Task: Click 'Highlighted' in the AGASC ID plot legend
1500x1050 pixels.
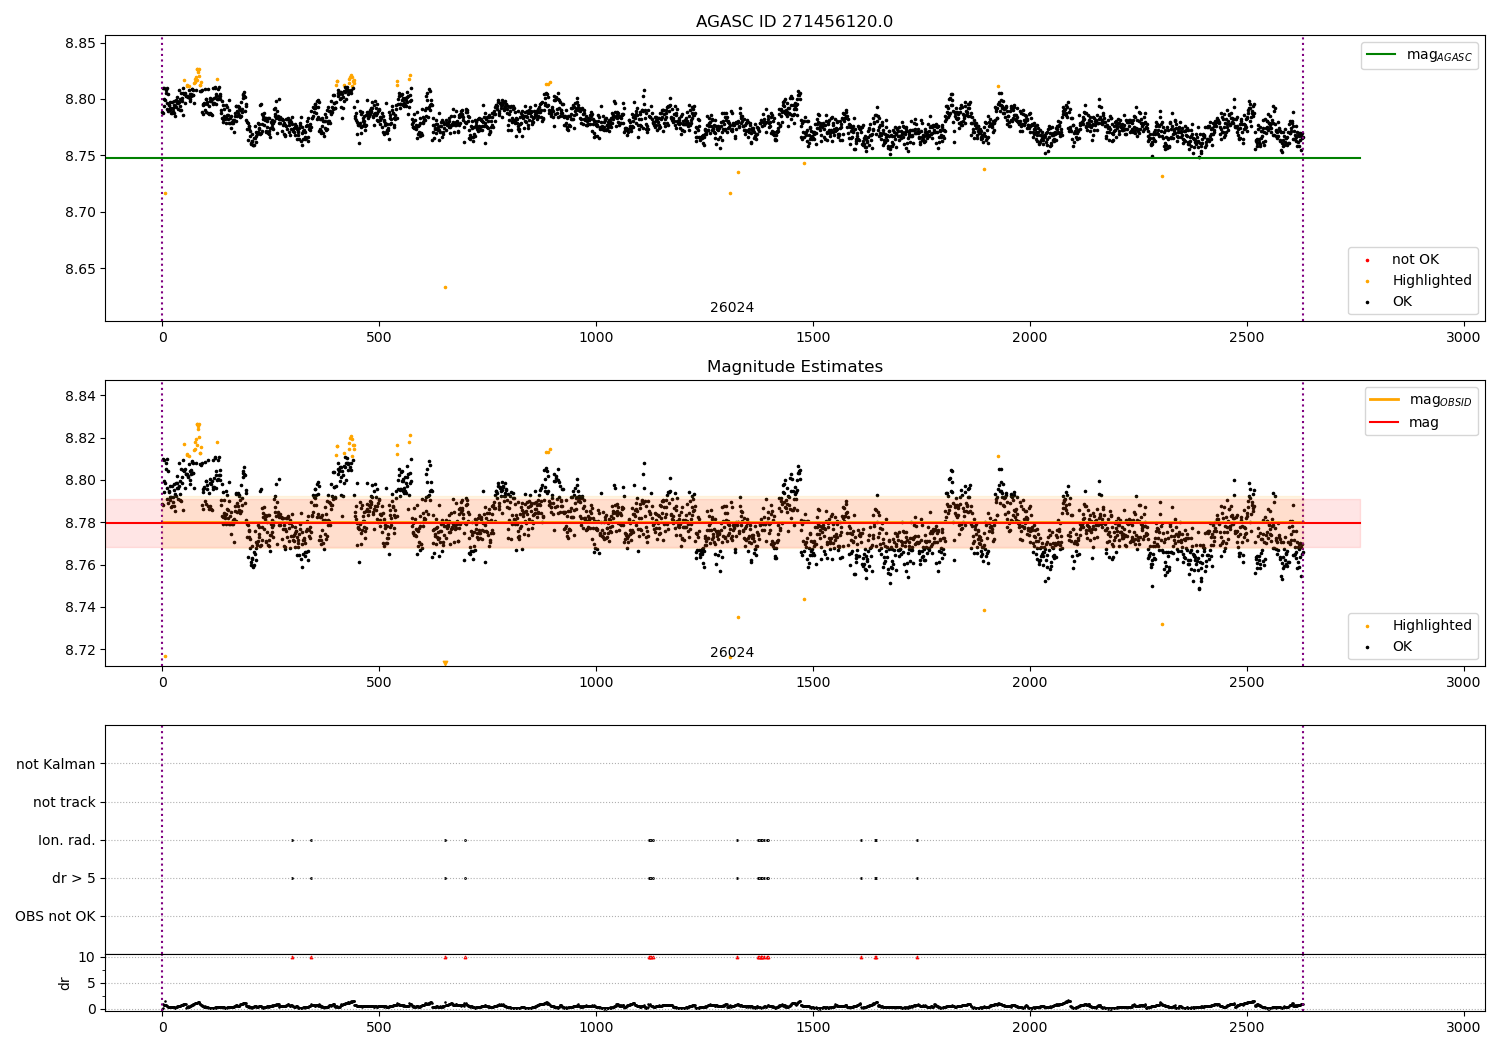Action: pos(1421,281)
